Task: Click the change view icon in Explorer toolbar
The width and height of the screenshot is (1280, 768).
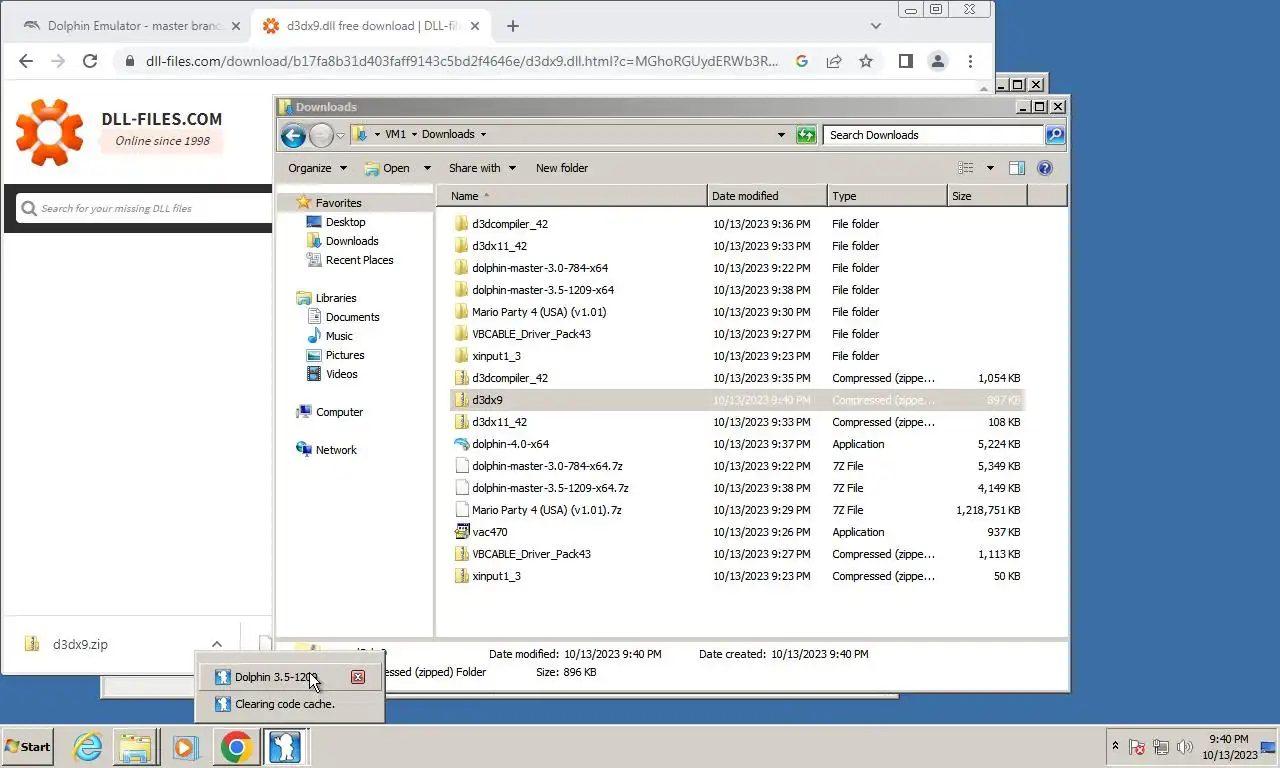Action: (966, 168)
